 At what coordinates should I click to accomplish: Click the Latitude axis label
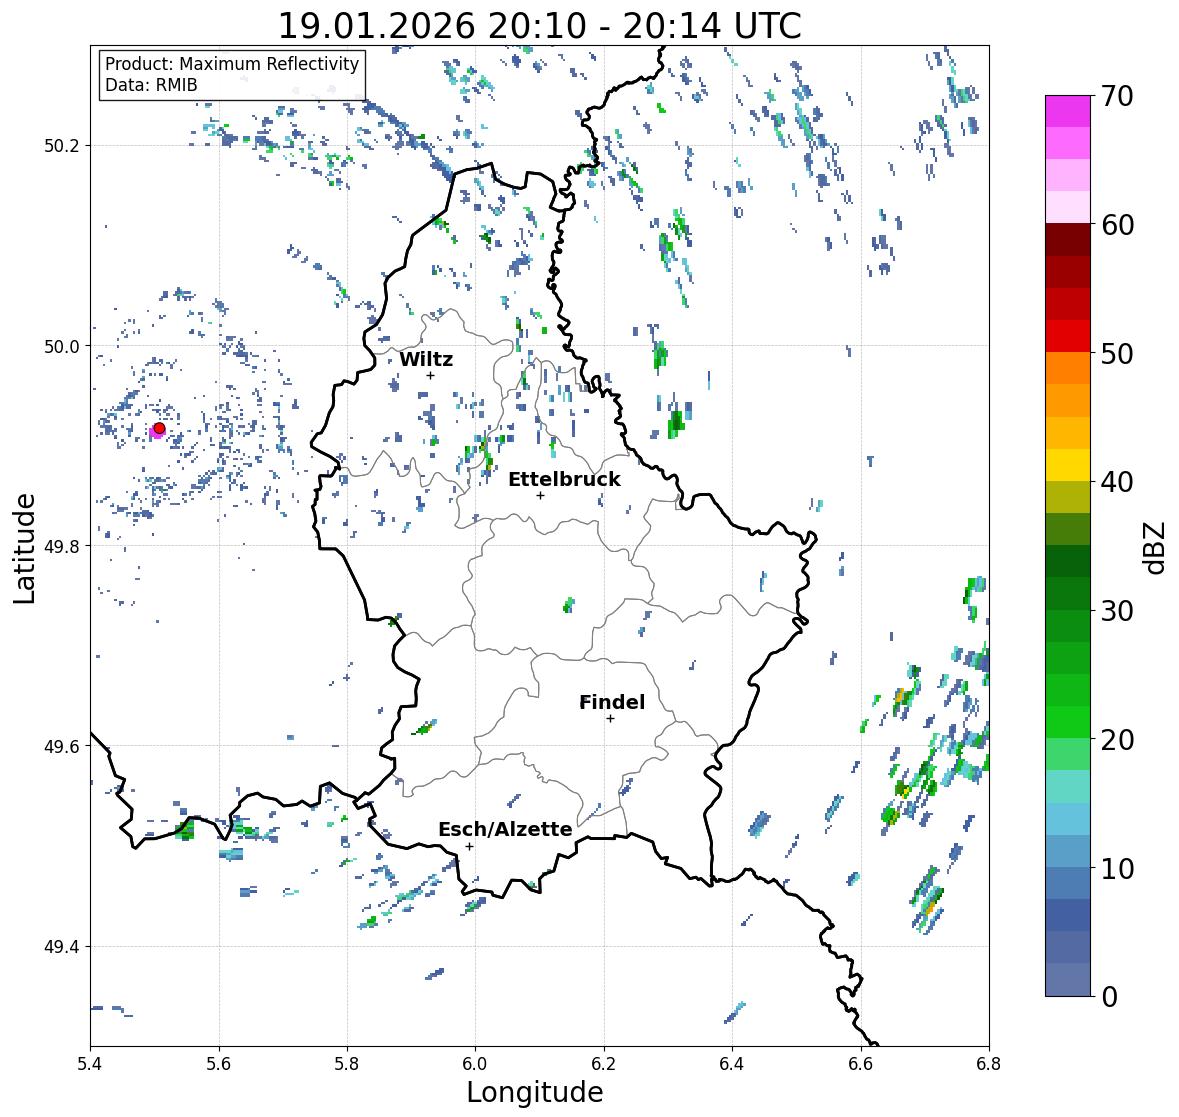[25, 548]
